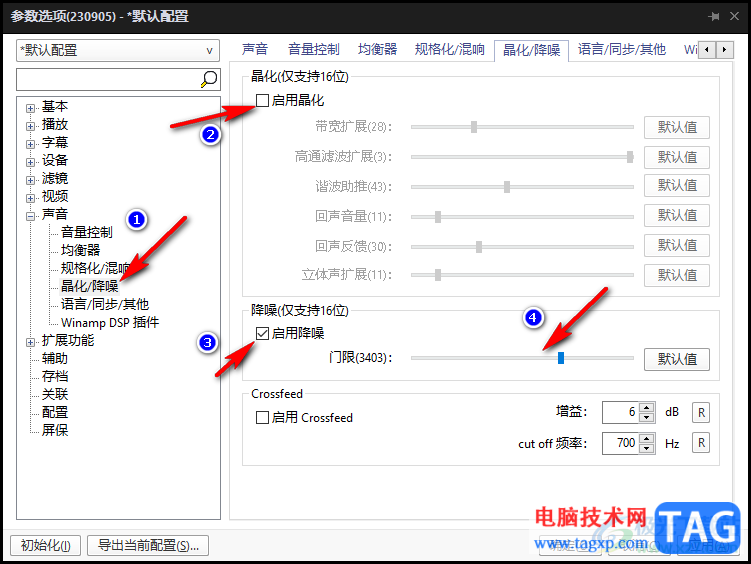Click the 回声反馈 slider handle

point(478,247)
